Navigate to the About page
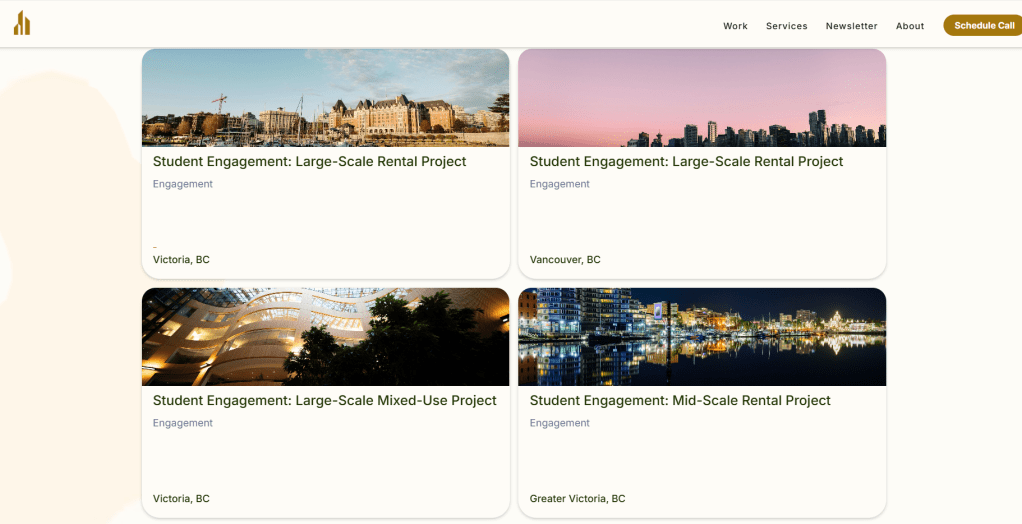The width and height of the screenshot is (1022, 524). coord(909,26)
